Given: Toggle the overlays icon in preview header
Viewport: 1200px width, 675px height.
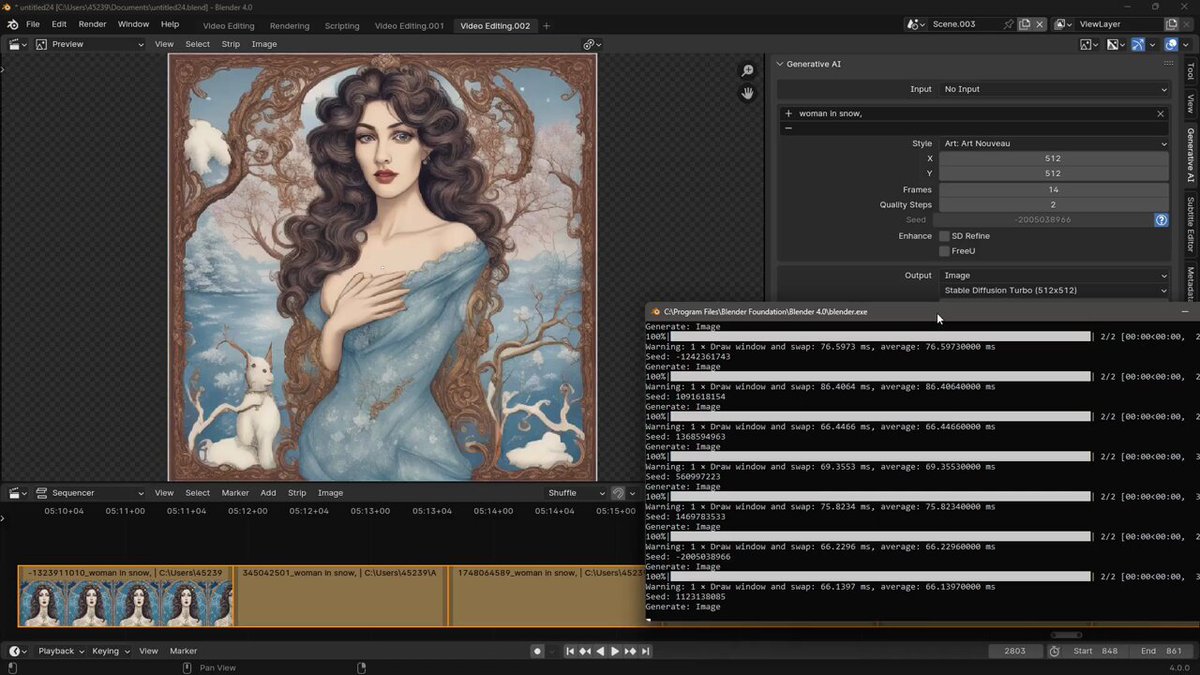Looking at the screenshot, I should coord(1171,44).
